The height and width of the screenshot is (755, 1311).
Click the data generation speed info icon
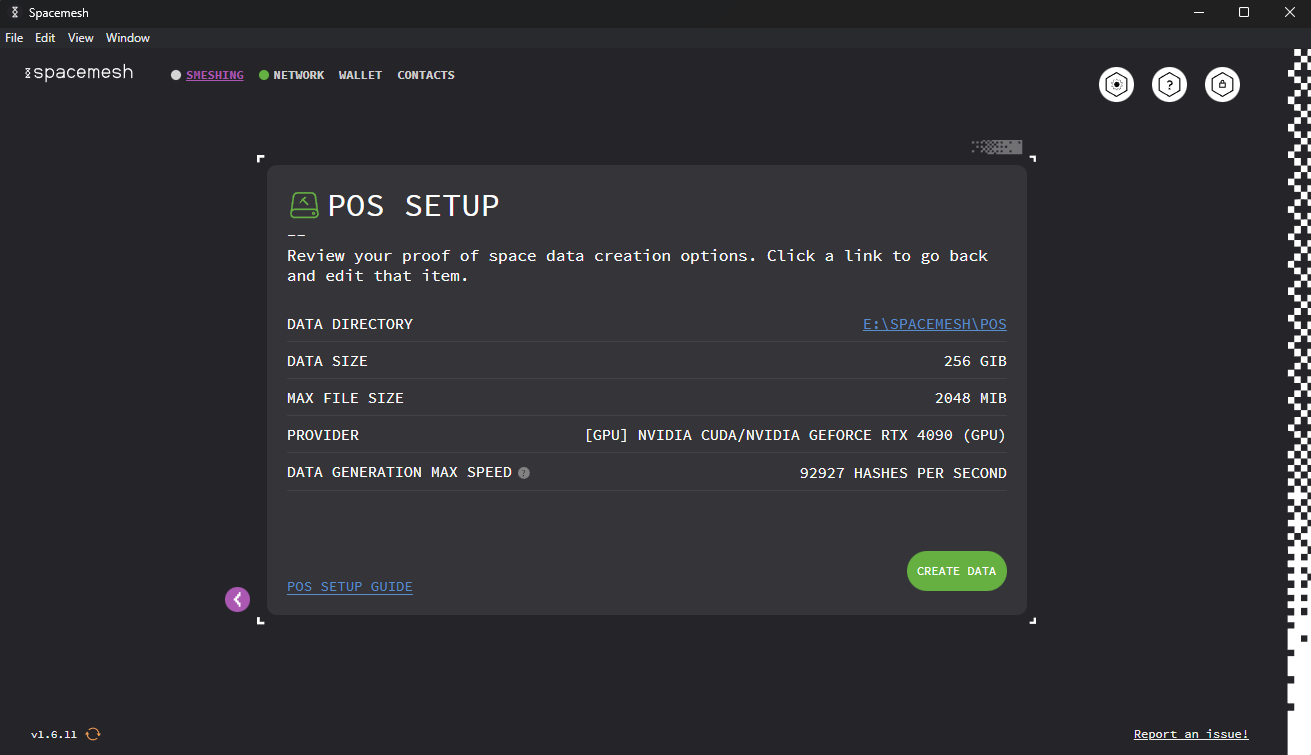coord(524,473)
